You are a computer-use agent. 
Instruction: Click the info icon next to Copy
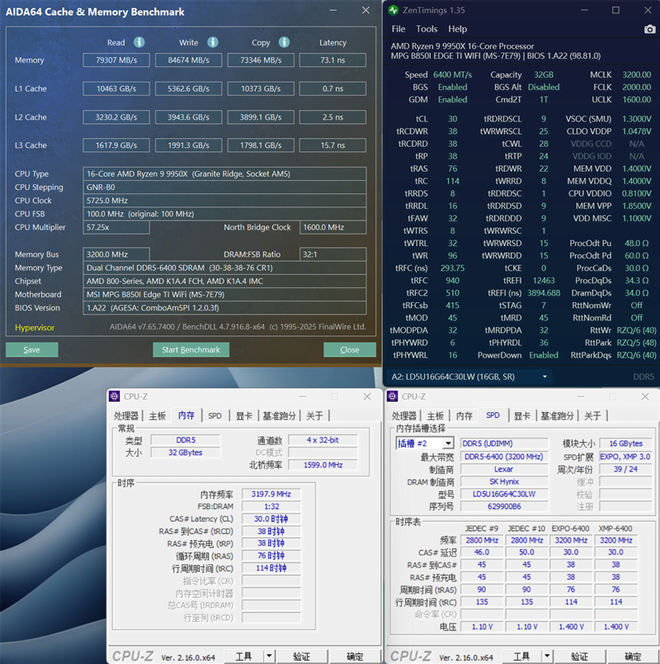pyautogui.click(x=284, y=43)
